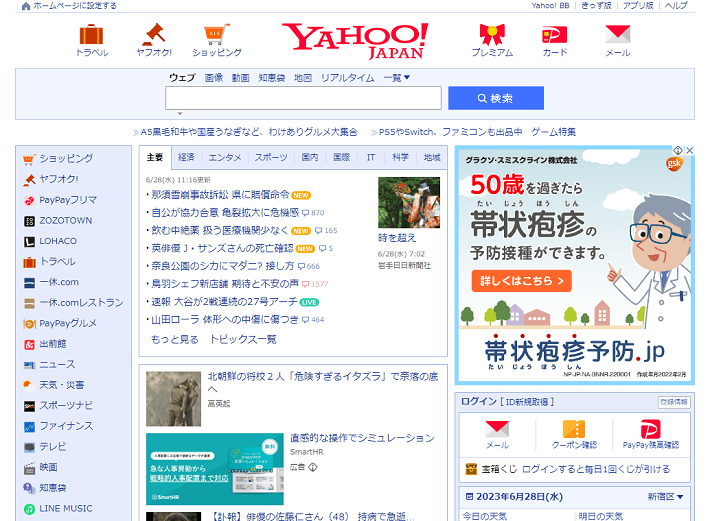Switch to the 国際 news tab

coord(341,157)
